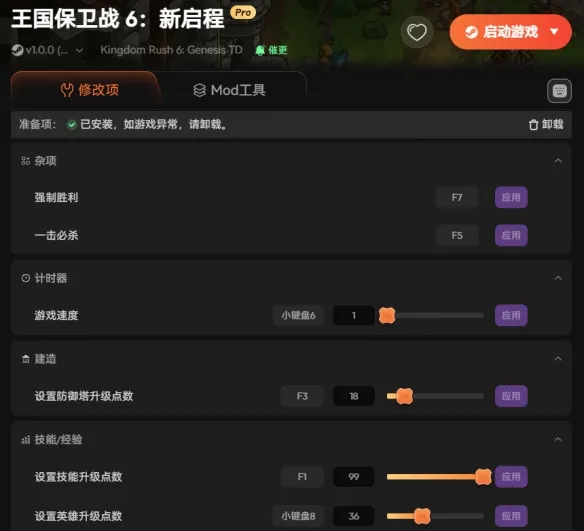This screenshot has width=584, height=531.
Task: Click the Kingdom Rush 6: Genesis TD subtitle
Action: click(x=171, y=50)
